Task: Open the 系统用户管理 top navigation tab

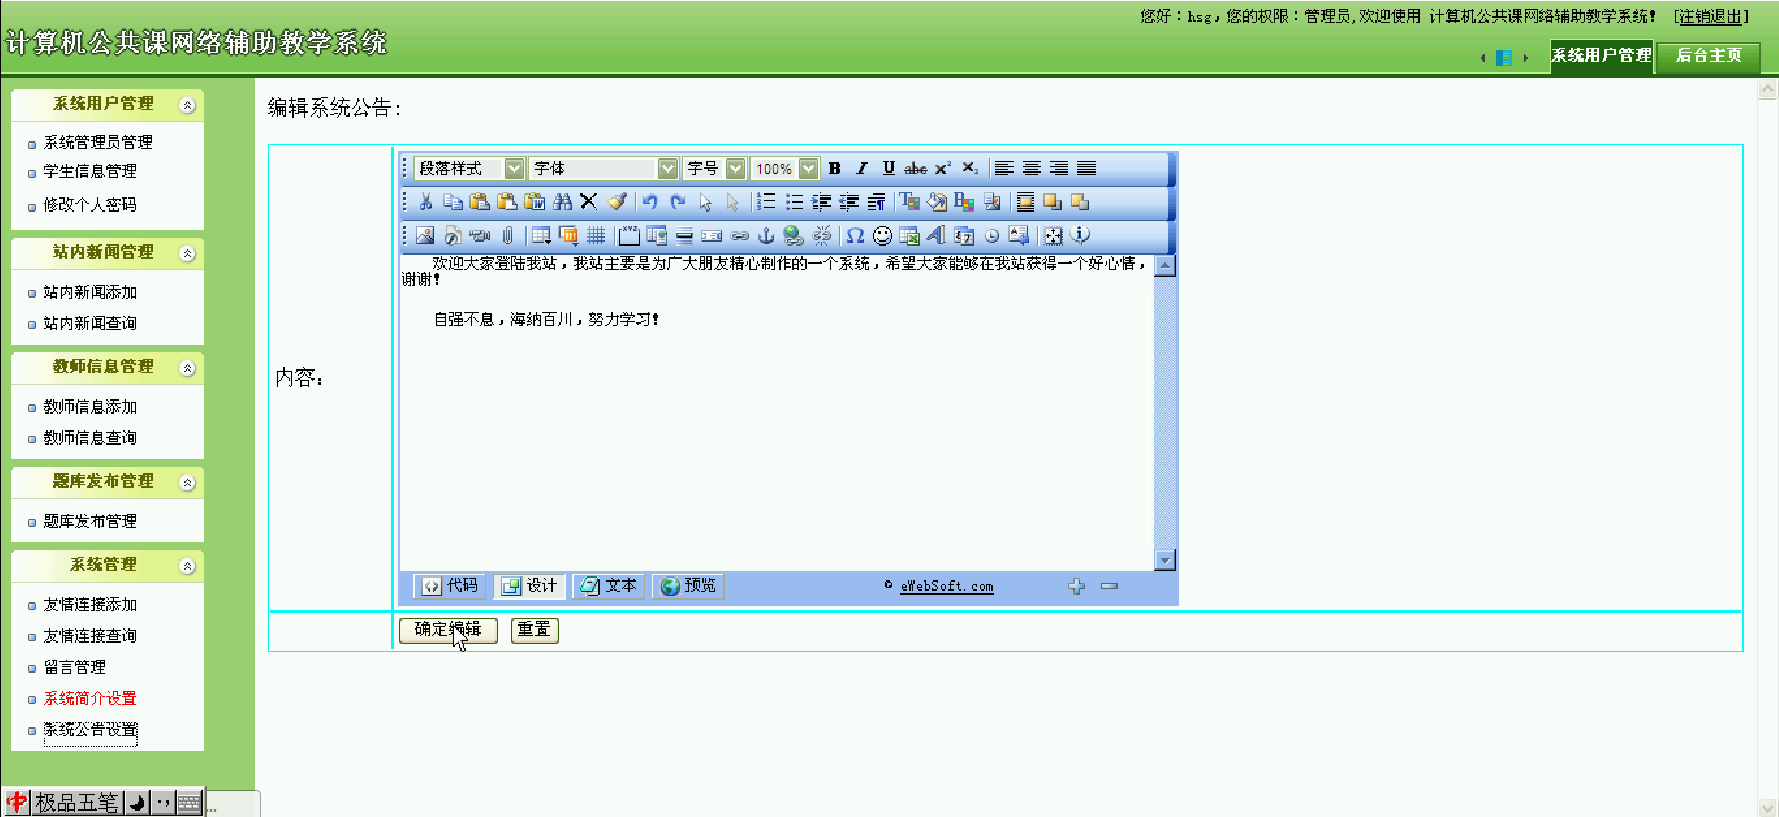Action: 1601,56
